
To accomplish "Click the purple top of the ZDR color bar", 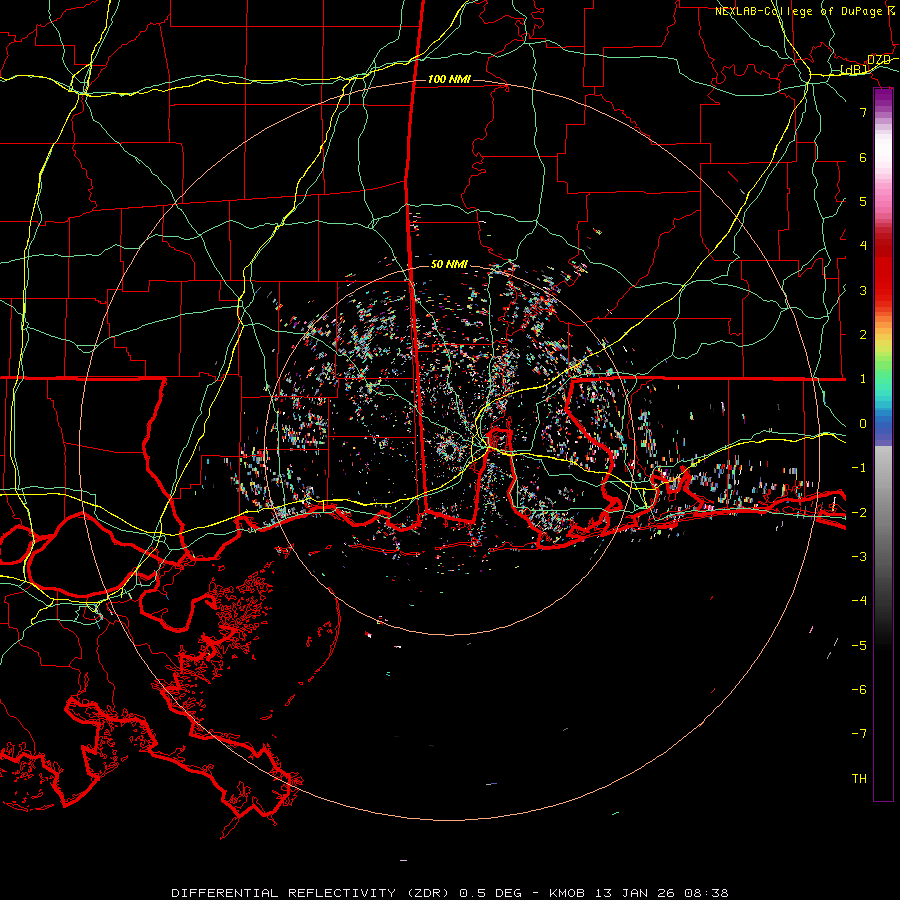I will (883, 96).
